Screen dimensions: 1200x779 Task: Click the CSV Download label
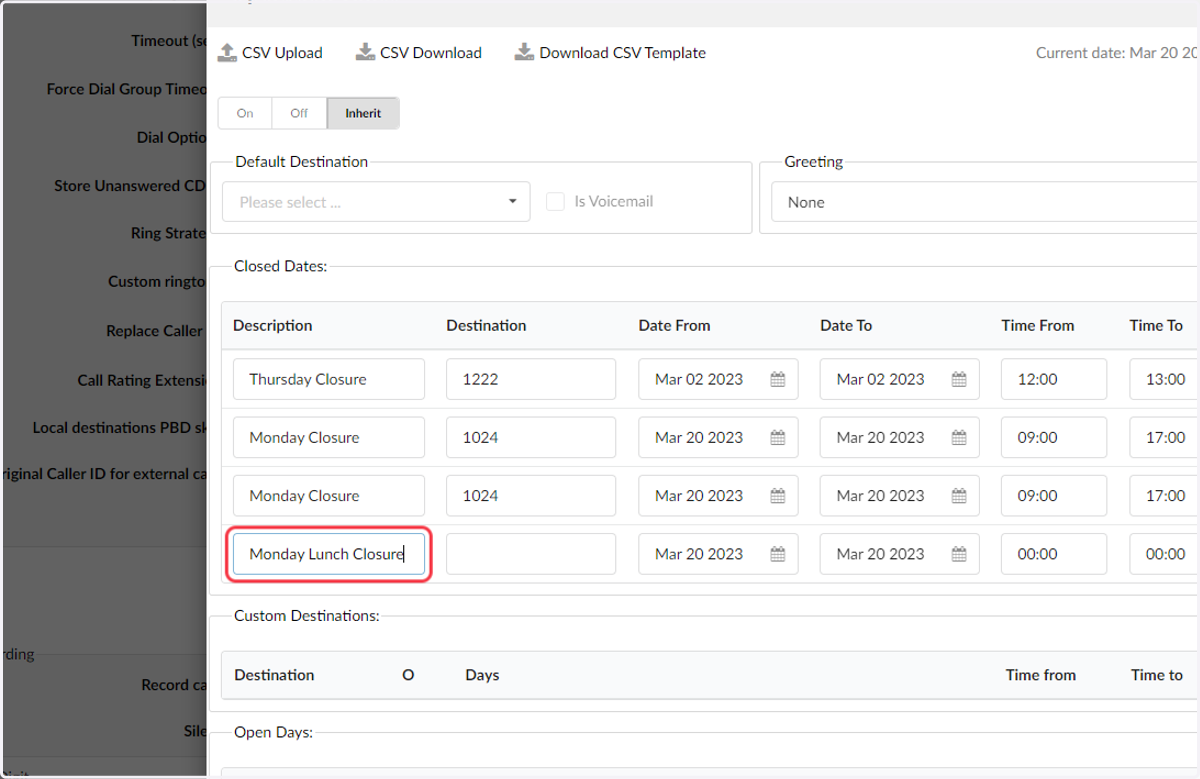(431, 53)
